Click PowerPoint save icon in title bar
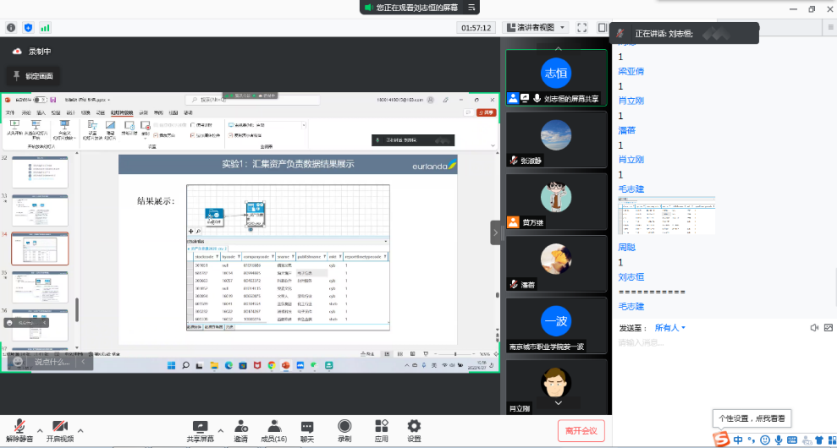This screenshot has height=448, width=837. [x=53, y=100]
